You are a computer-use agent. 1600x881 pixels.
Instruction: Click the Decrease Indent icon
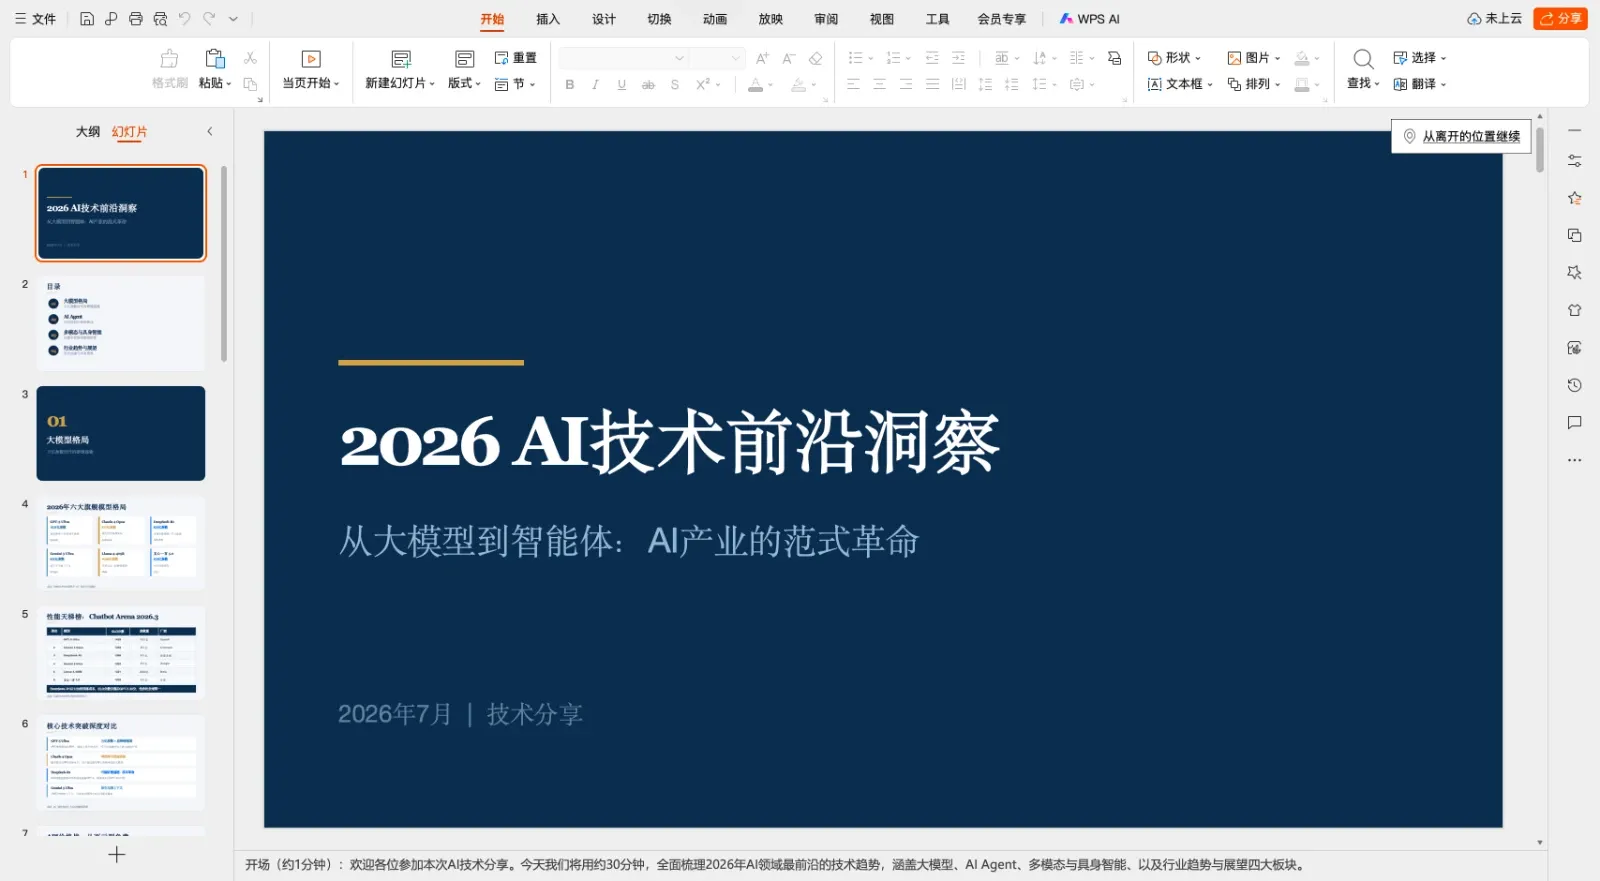(932, 58)
